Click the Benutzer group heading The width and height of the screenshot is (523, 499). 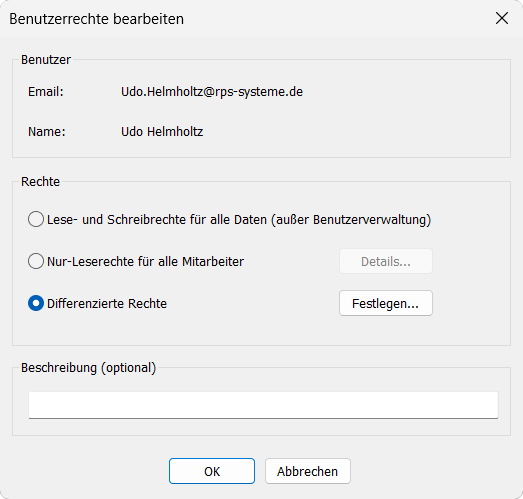(x=46, y=60)
